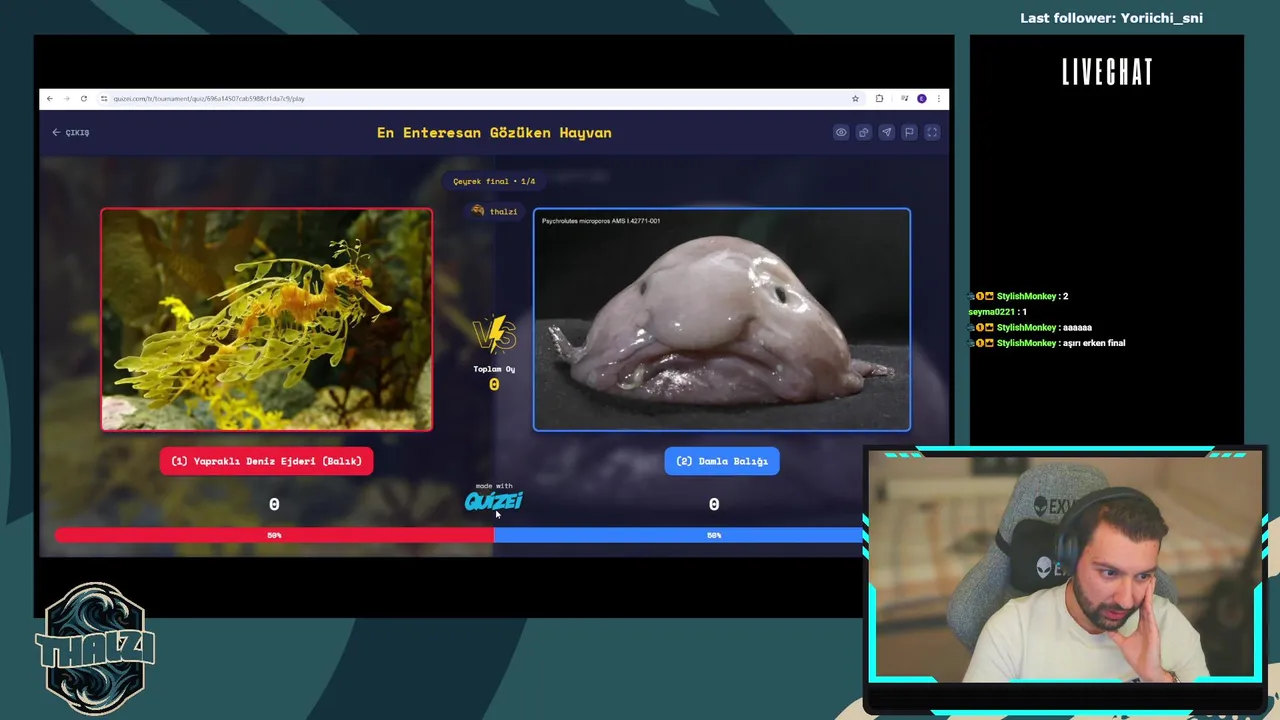Vote for (1) Yapraklı Deniz Ejderi (Balık)

(266, 461)
